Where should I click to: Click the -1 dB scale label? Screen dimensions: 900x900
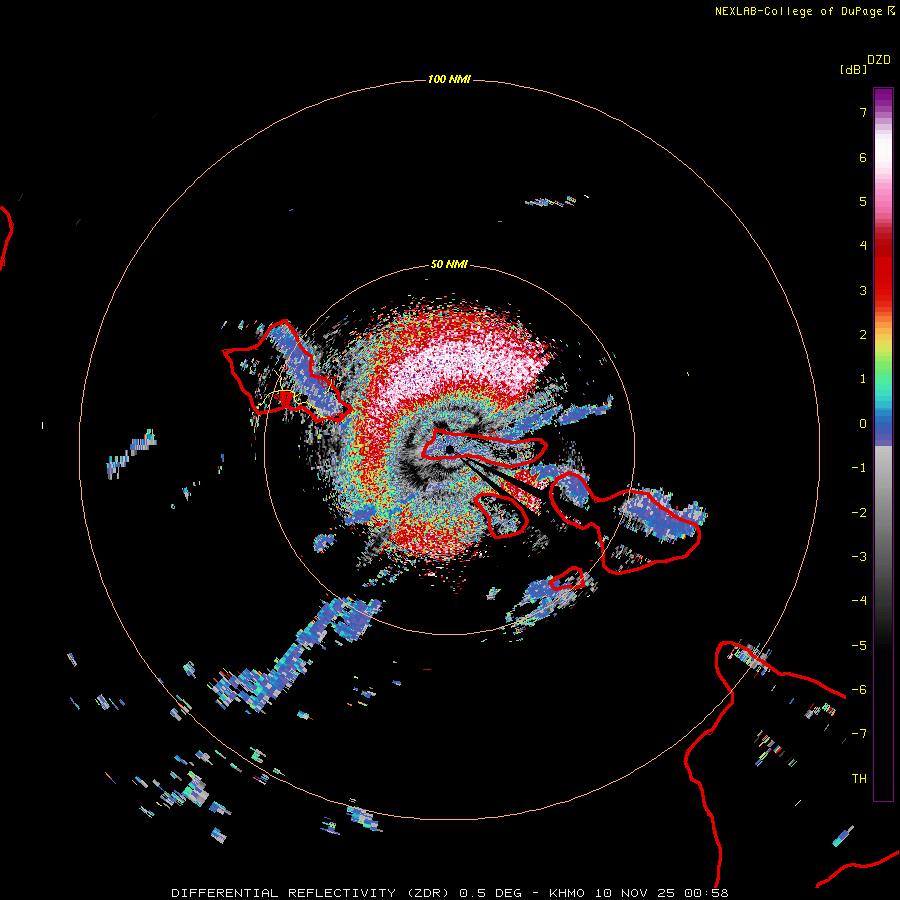coord(859,468)
